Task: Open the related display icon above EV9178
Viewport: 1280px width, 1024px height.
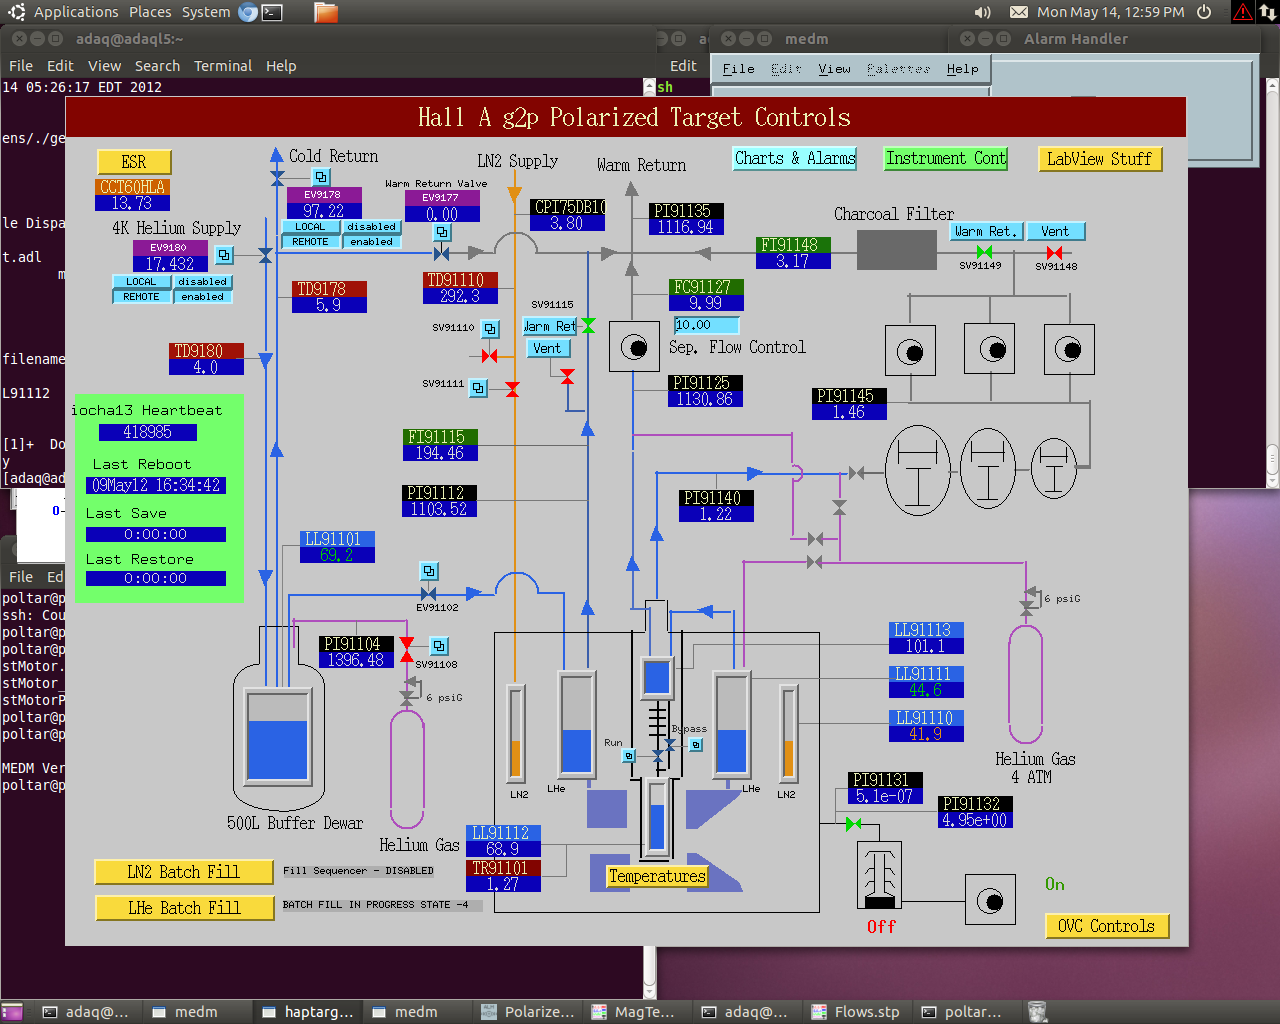Action: point(321,177)
